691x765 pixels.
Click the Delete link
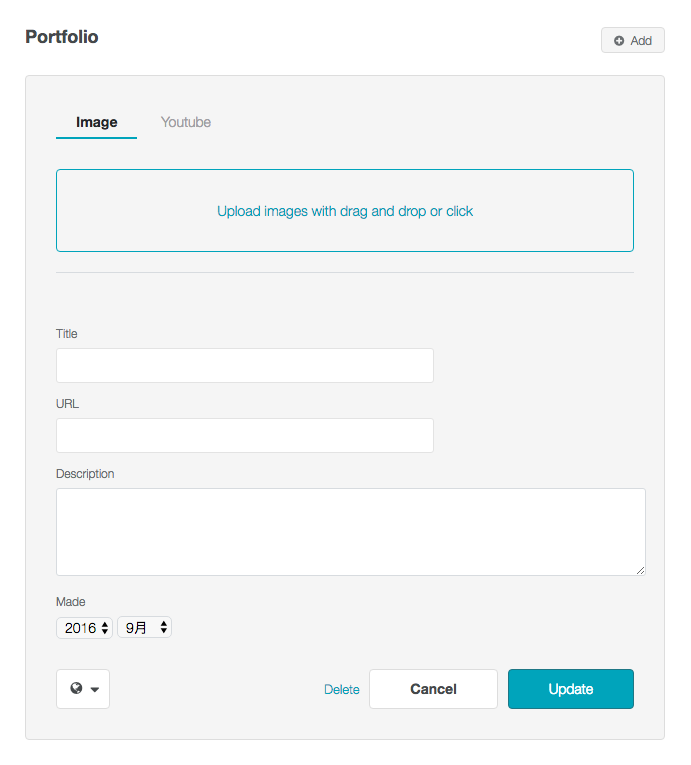[342, 689]
